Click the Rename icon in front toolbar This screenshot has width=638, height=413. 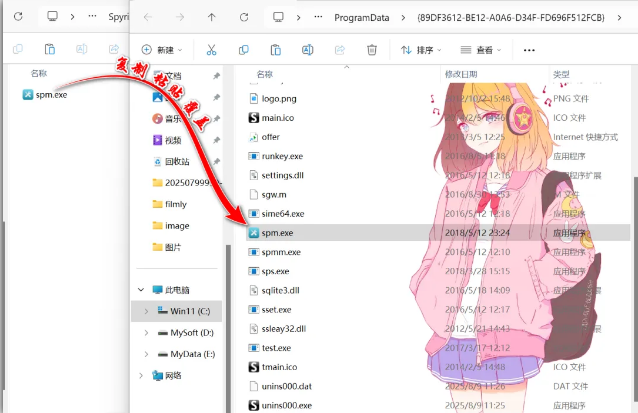(308, 49)
